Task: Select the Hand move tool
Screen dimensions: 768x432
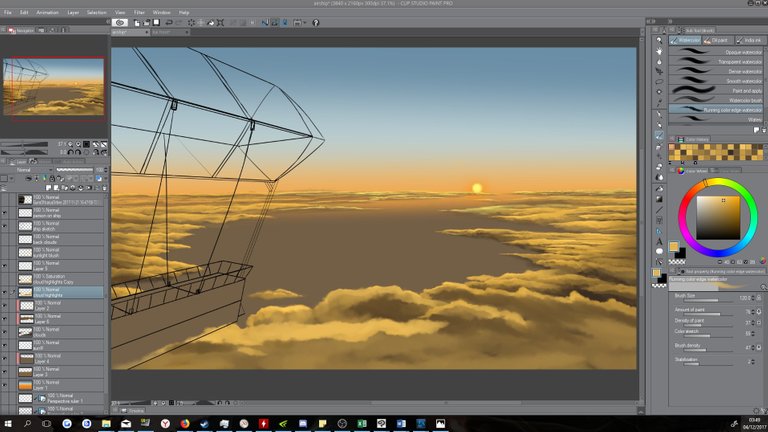Action: tap(659, 51)
